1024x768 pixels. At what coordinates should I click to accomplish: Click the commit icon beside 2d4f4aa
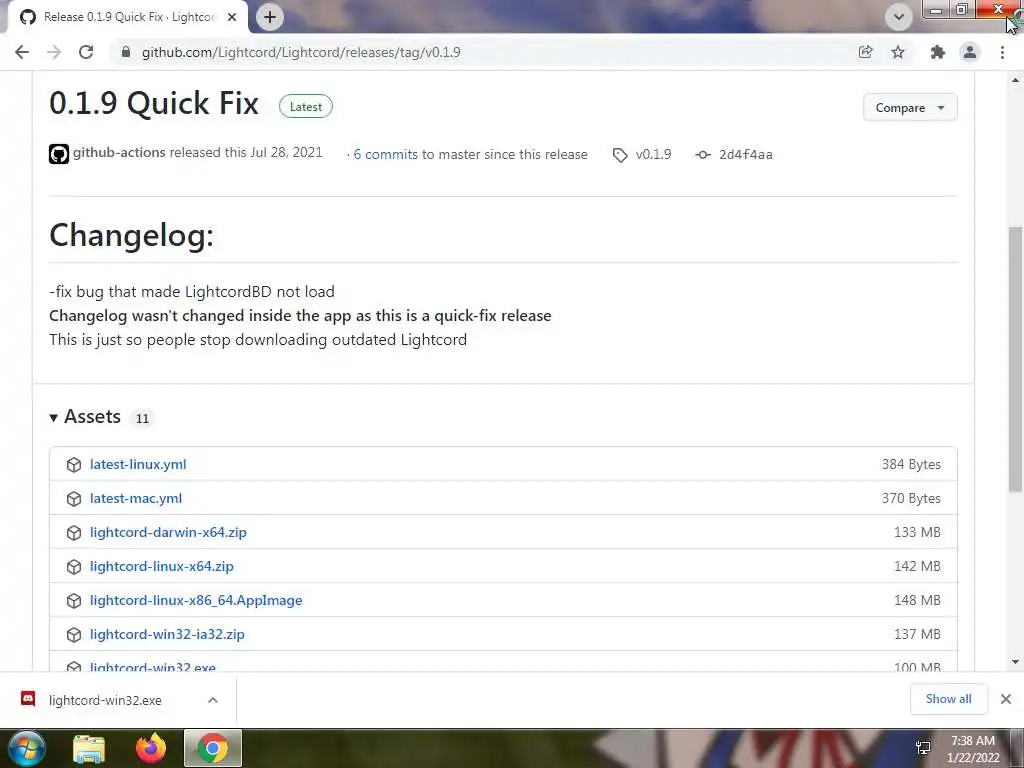[x=703, y=155]
